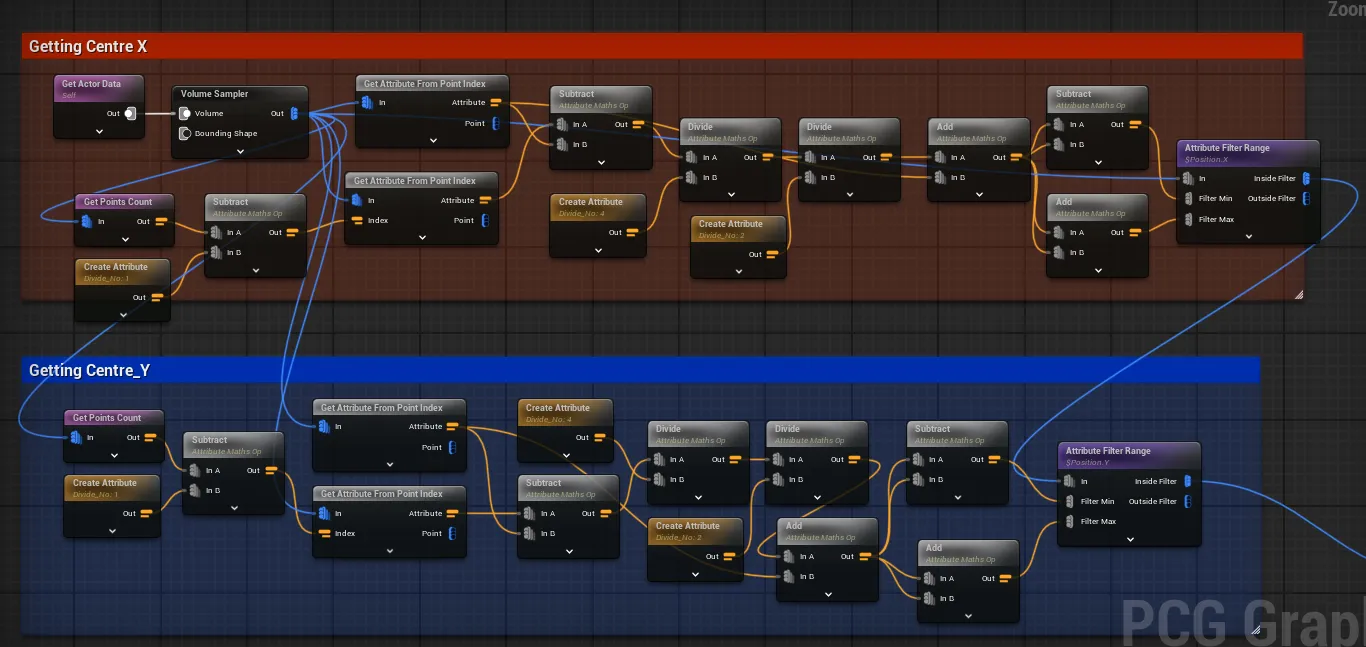
Task: Click the Bounding Shape pin on Volume Sampler
Action: (x=185, y=133)
